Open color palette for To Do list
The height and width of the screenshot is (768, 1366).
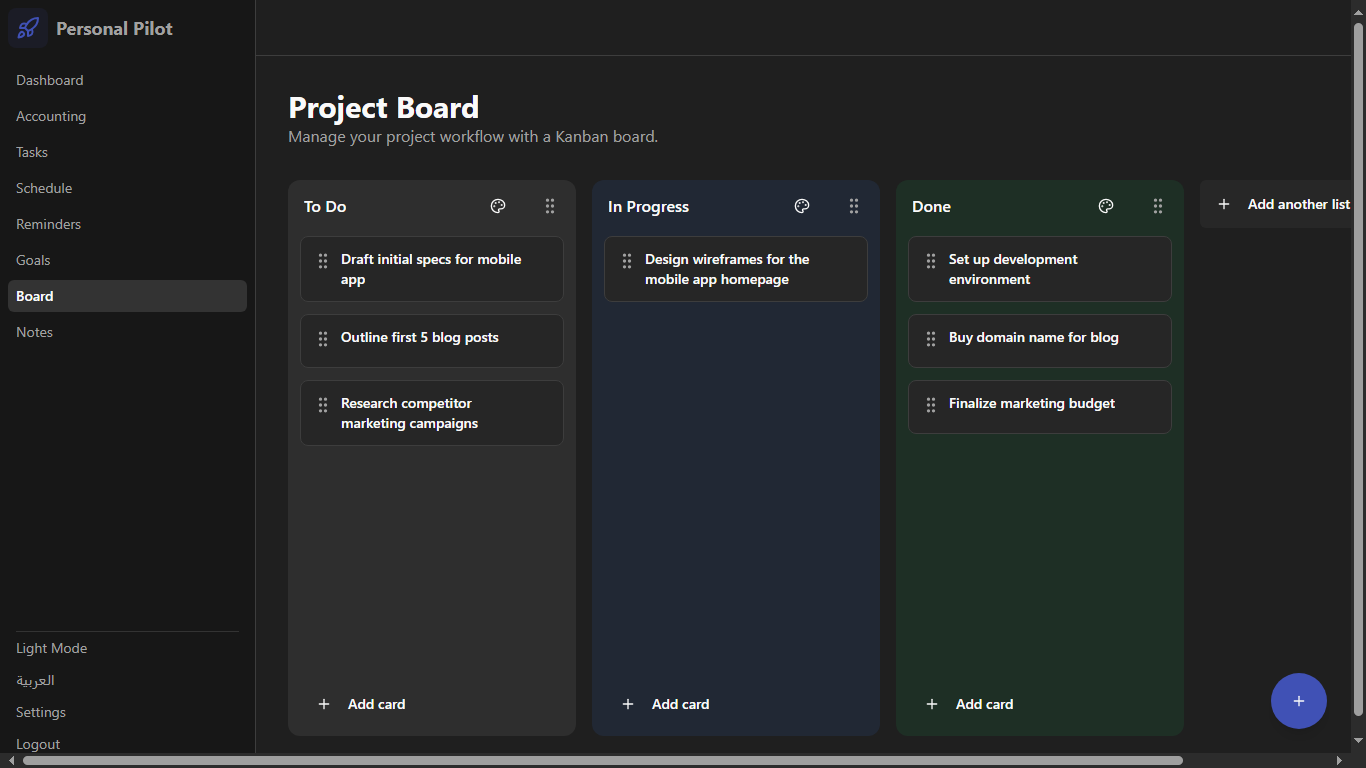[498, 206]
